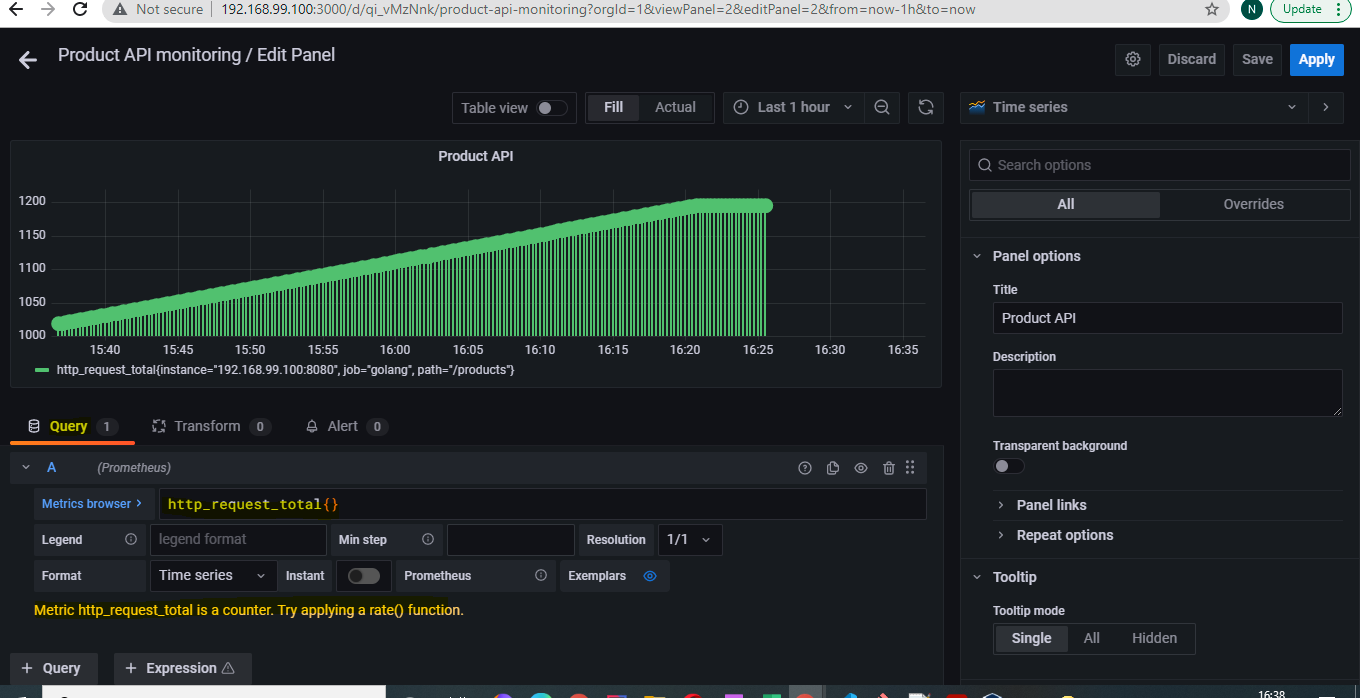Switch to the Transform tab
The height and width of the screenshot is (698, 1360).
[207, 426]
